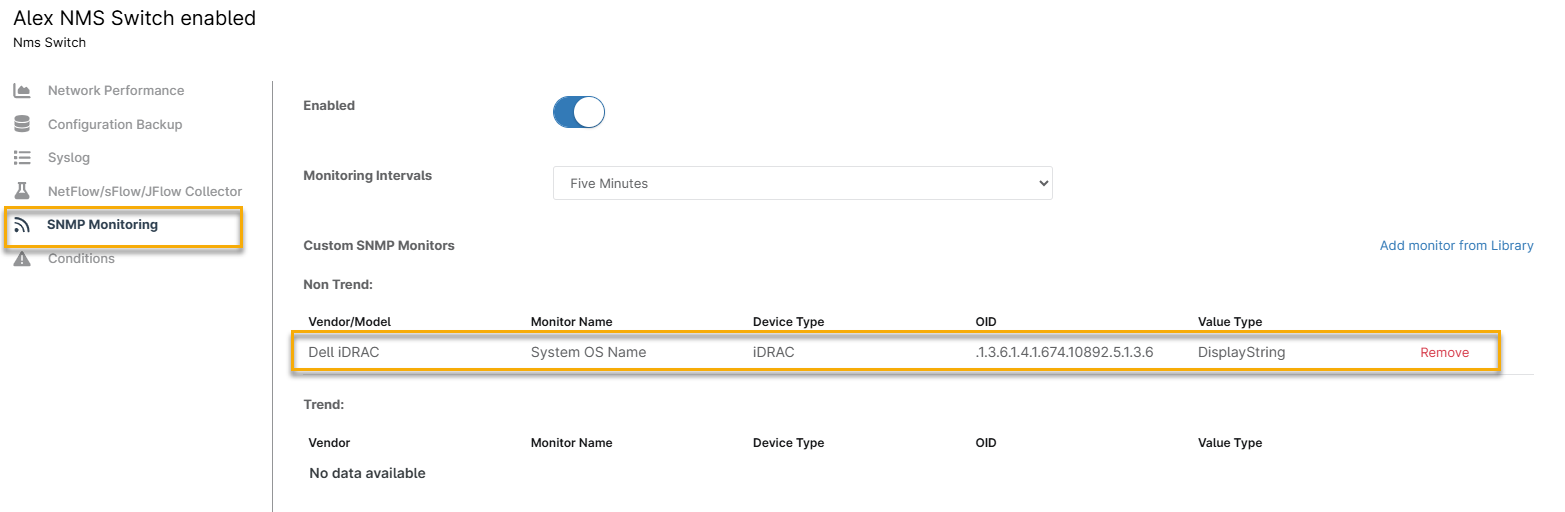Click the Vendor/Model column header
Screen dimensions: 1565x512
pyautogui.click(x=350, y=322)
